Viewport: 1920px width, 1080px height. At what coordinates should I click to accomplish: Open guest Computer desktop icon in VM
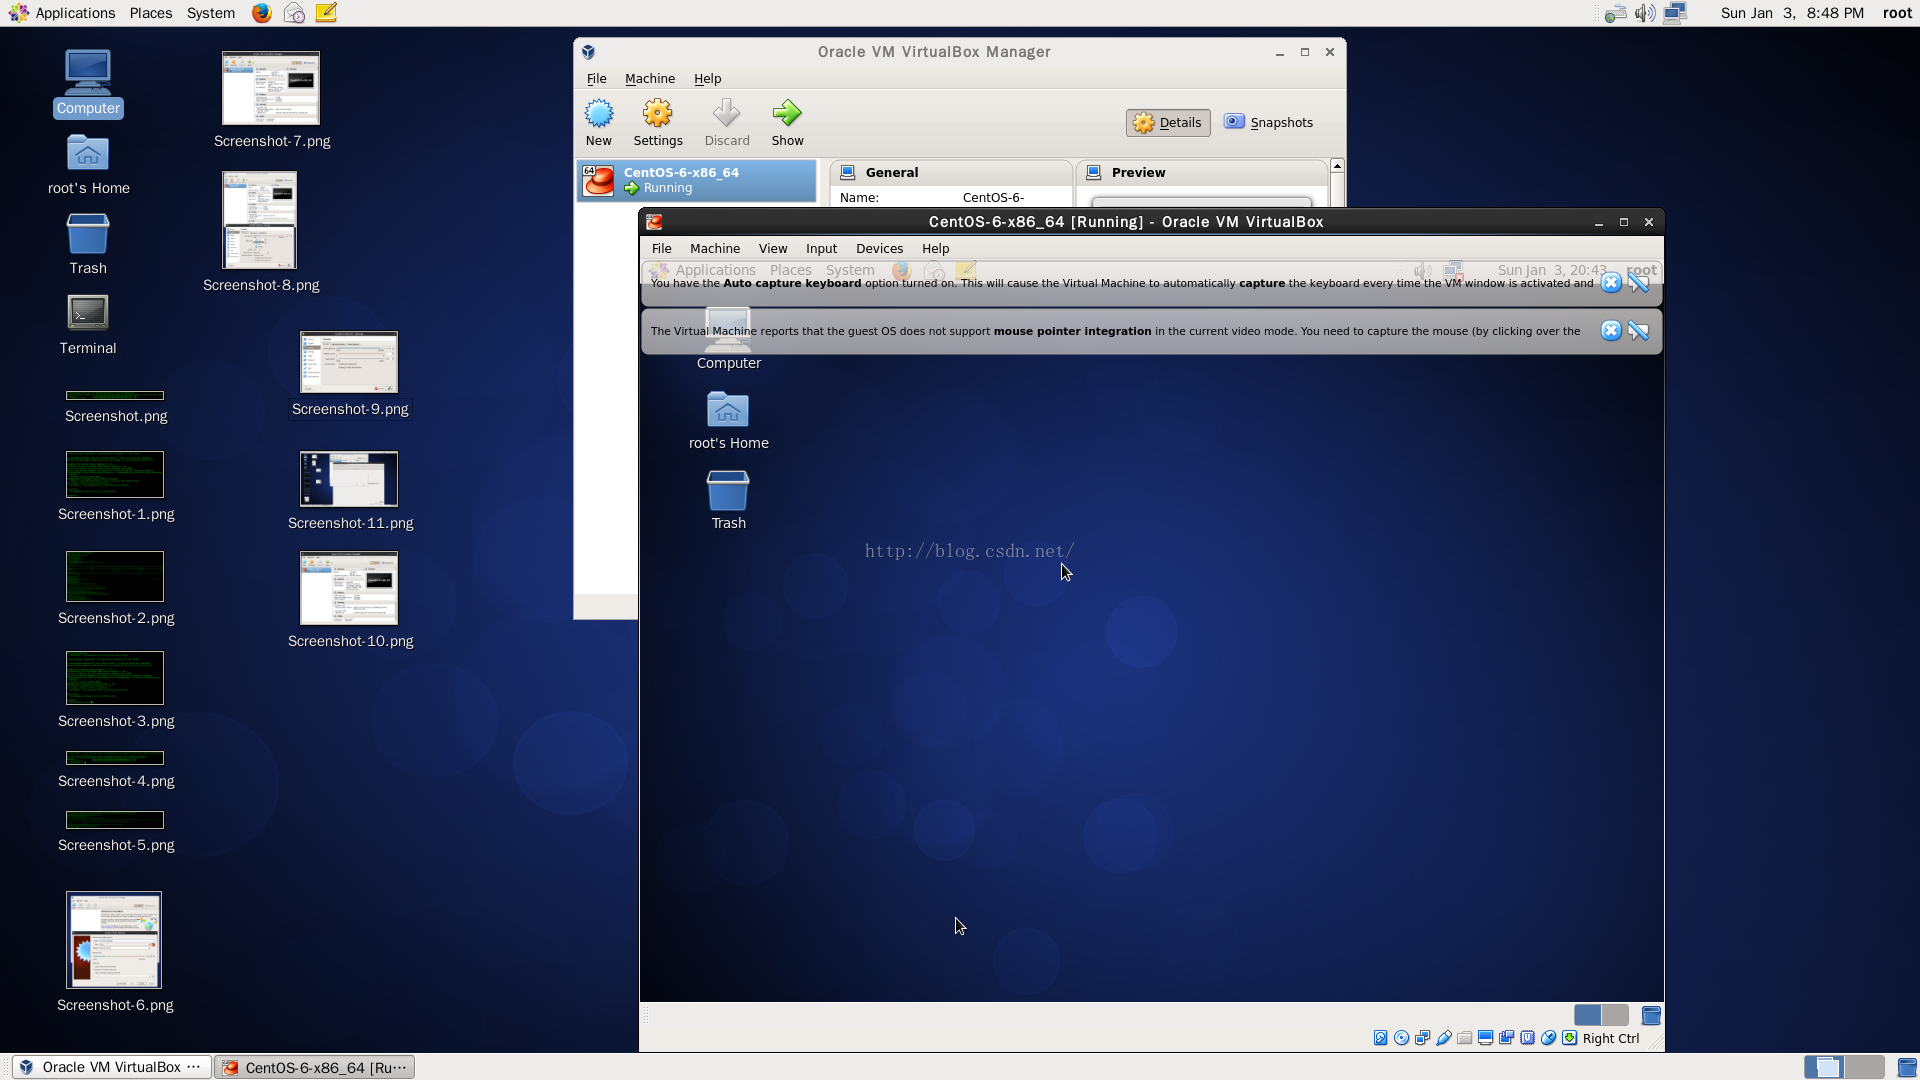tap(728, 340)
